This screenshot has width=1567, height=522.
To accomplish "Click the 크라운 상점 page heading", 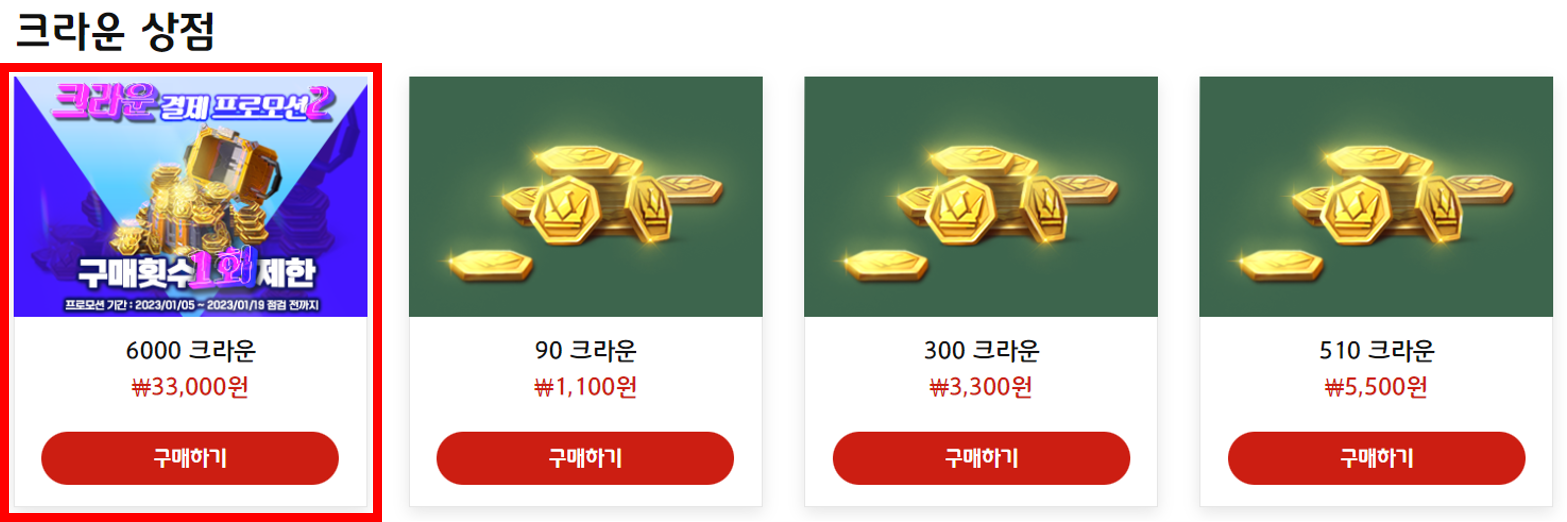I will [115, 32].
